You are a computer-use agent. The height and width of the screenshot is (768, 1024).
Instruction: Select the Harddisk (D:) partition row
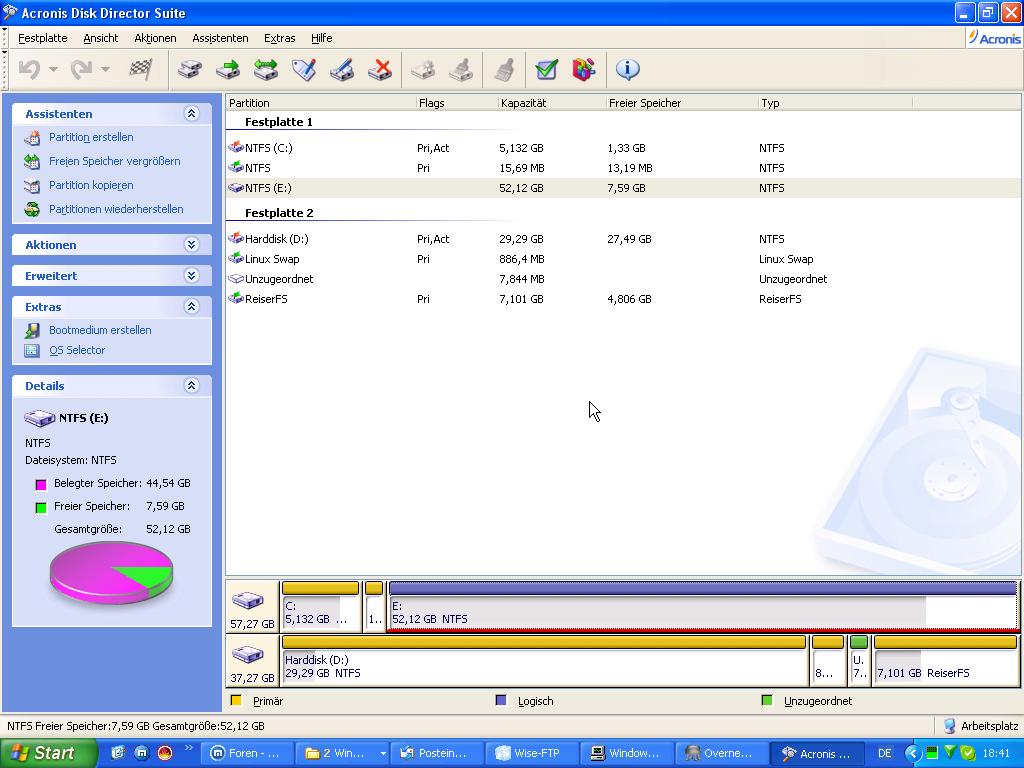pos(624,239)
